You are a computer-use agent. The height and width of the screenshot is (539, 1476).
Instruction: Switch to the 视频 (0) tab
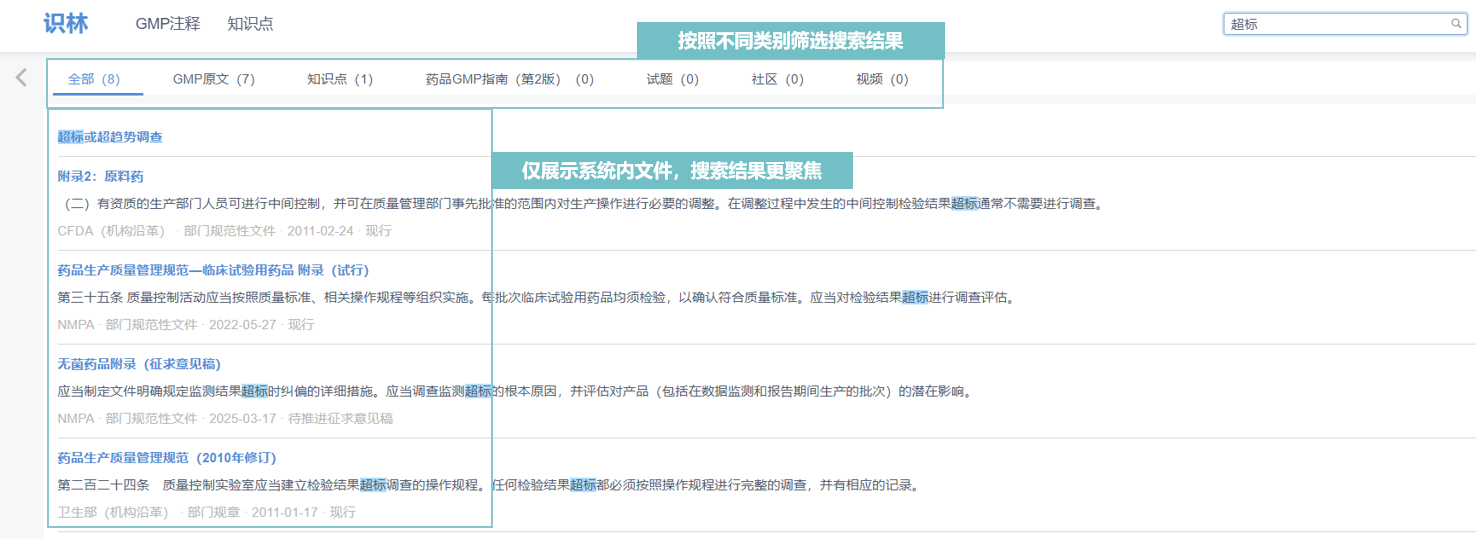[x=883, y=79]
